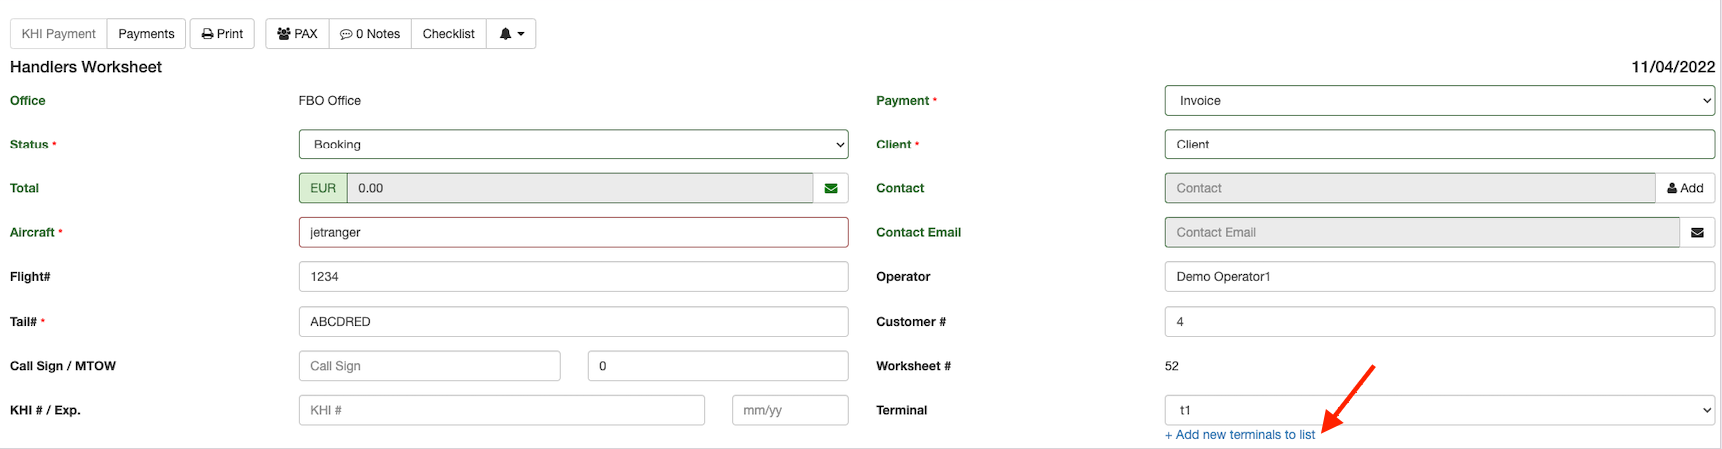Click the KHI # input field
The width and height of the screenshot is (1722, 449).
pyautogui.click(x=501, y=410)
